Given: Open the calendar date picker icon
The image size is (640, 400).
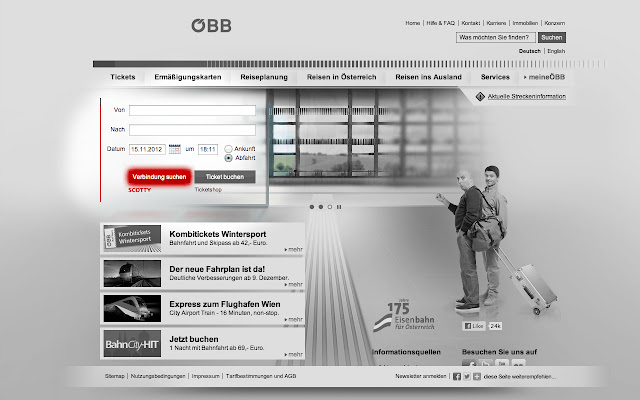Looking at the screenshot, I should pos(175,149).
